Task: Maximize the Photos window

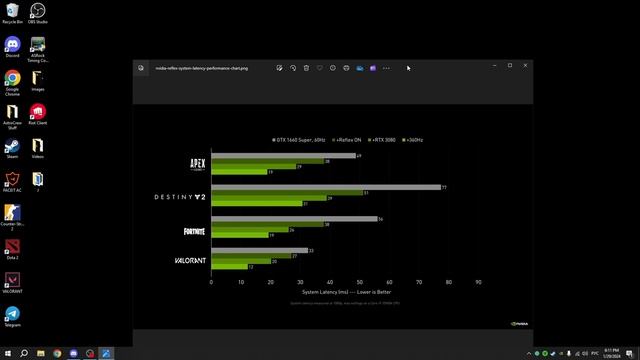Action: [510, 65]
